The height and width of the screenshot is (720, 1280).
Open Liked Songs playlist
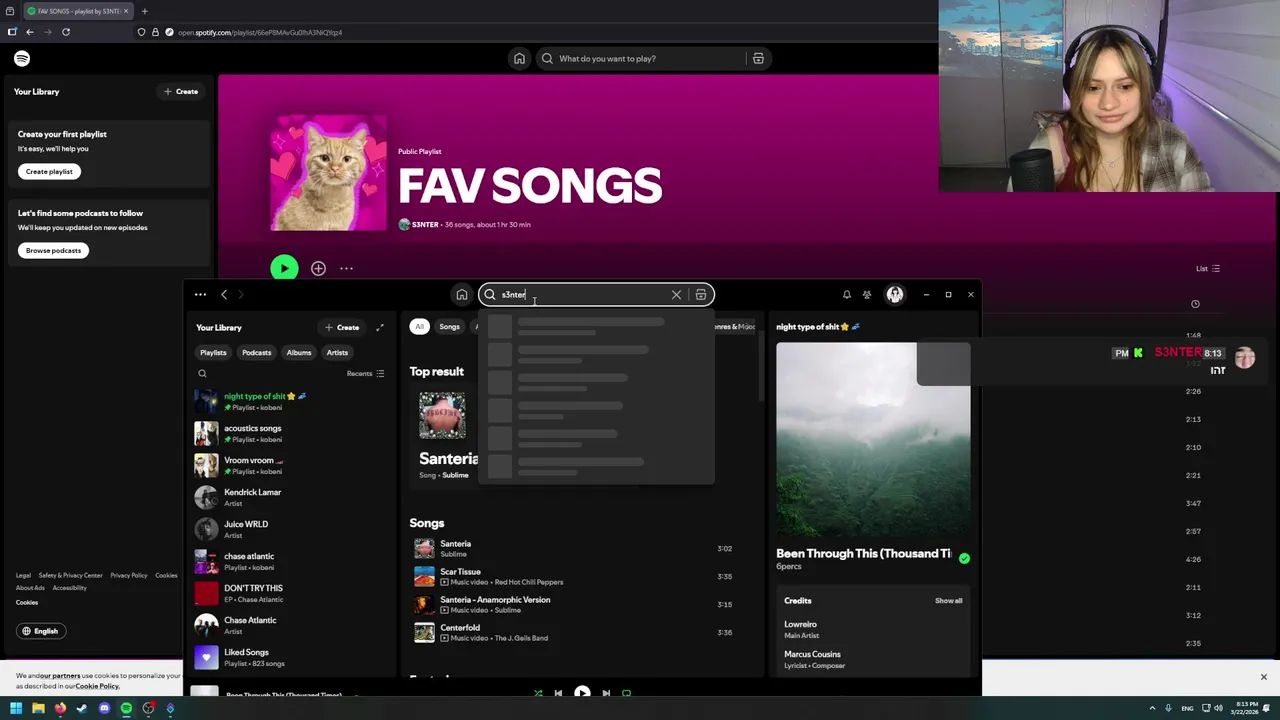pos(292,657)
